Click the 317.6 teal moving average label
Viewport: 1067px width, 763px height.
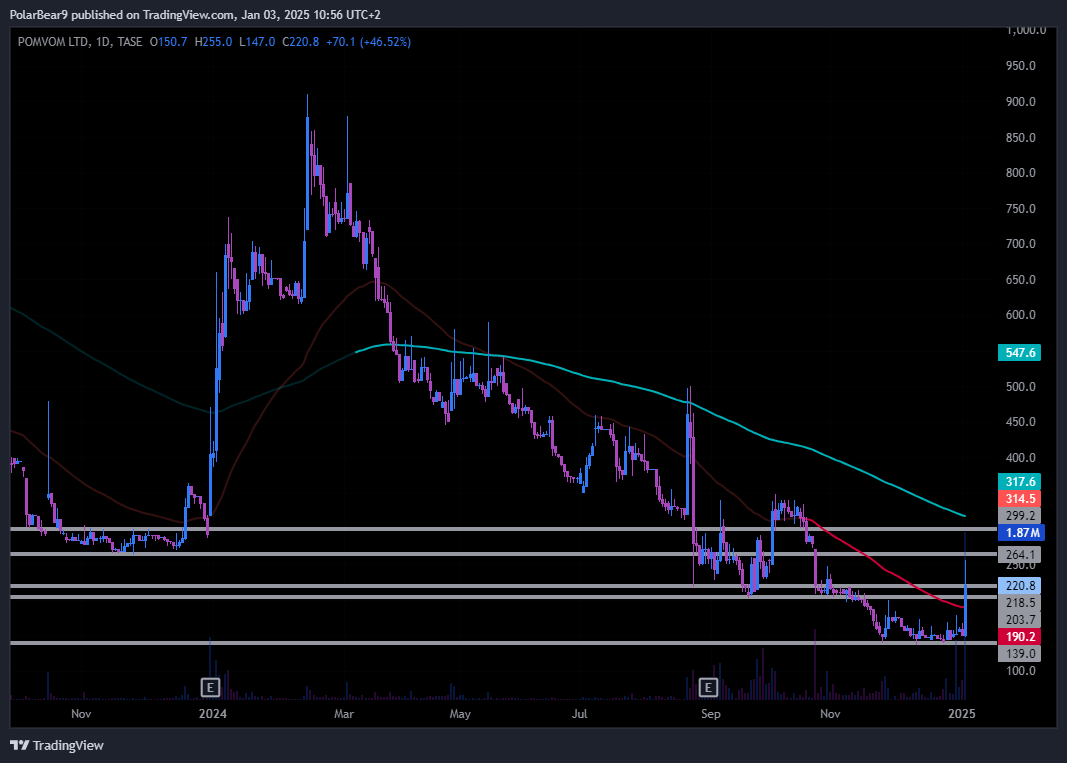click(1019, 481)
